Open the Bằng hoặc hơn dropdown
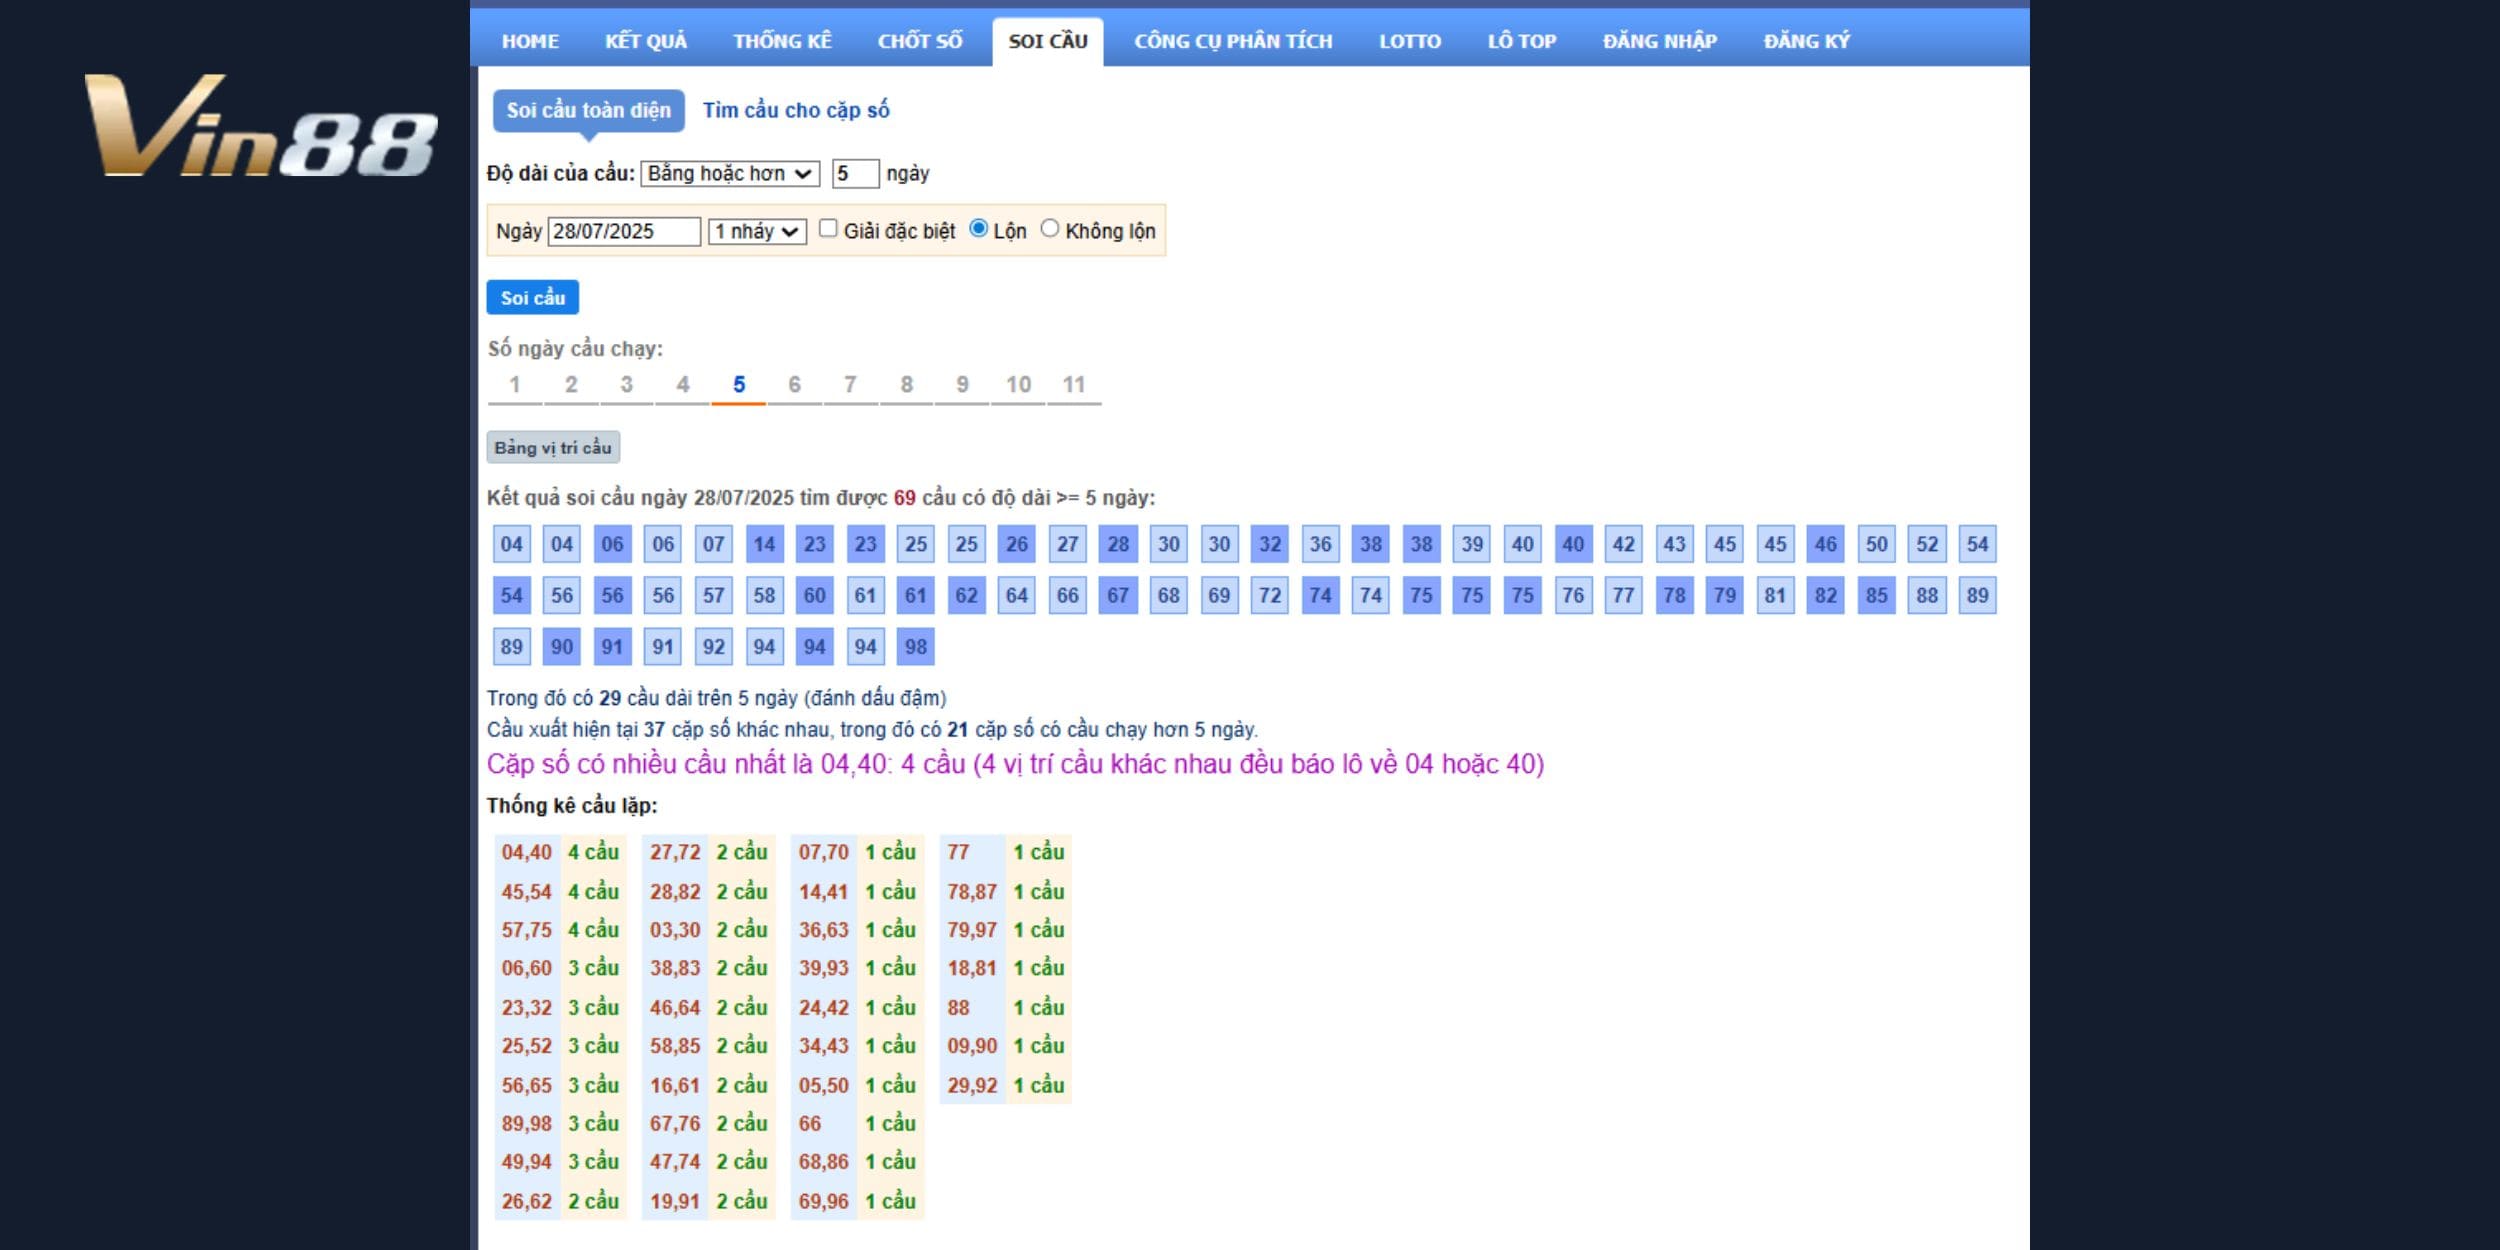Image resolution: width=2500 pixels, height=1250 pixels. click(x=730, y=173)
